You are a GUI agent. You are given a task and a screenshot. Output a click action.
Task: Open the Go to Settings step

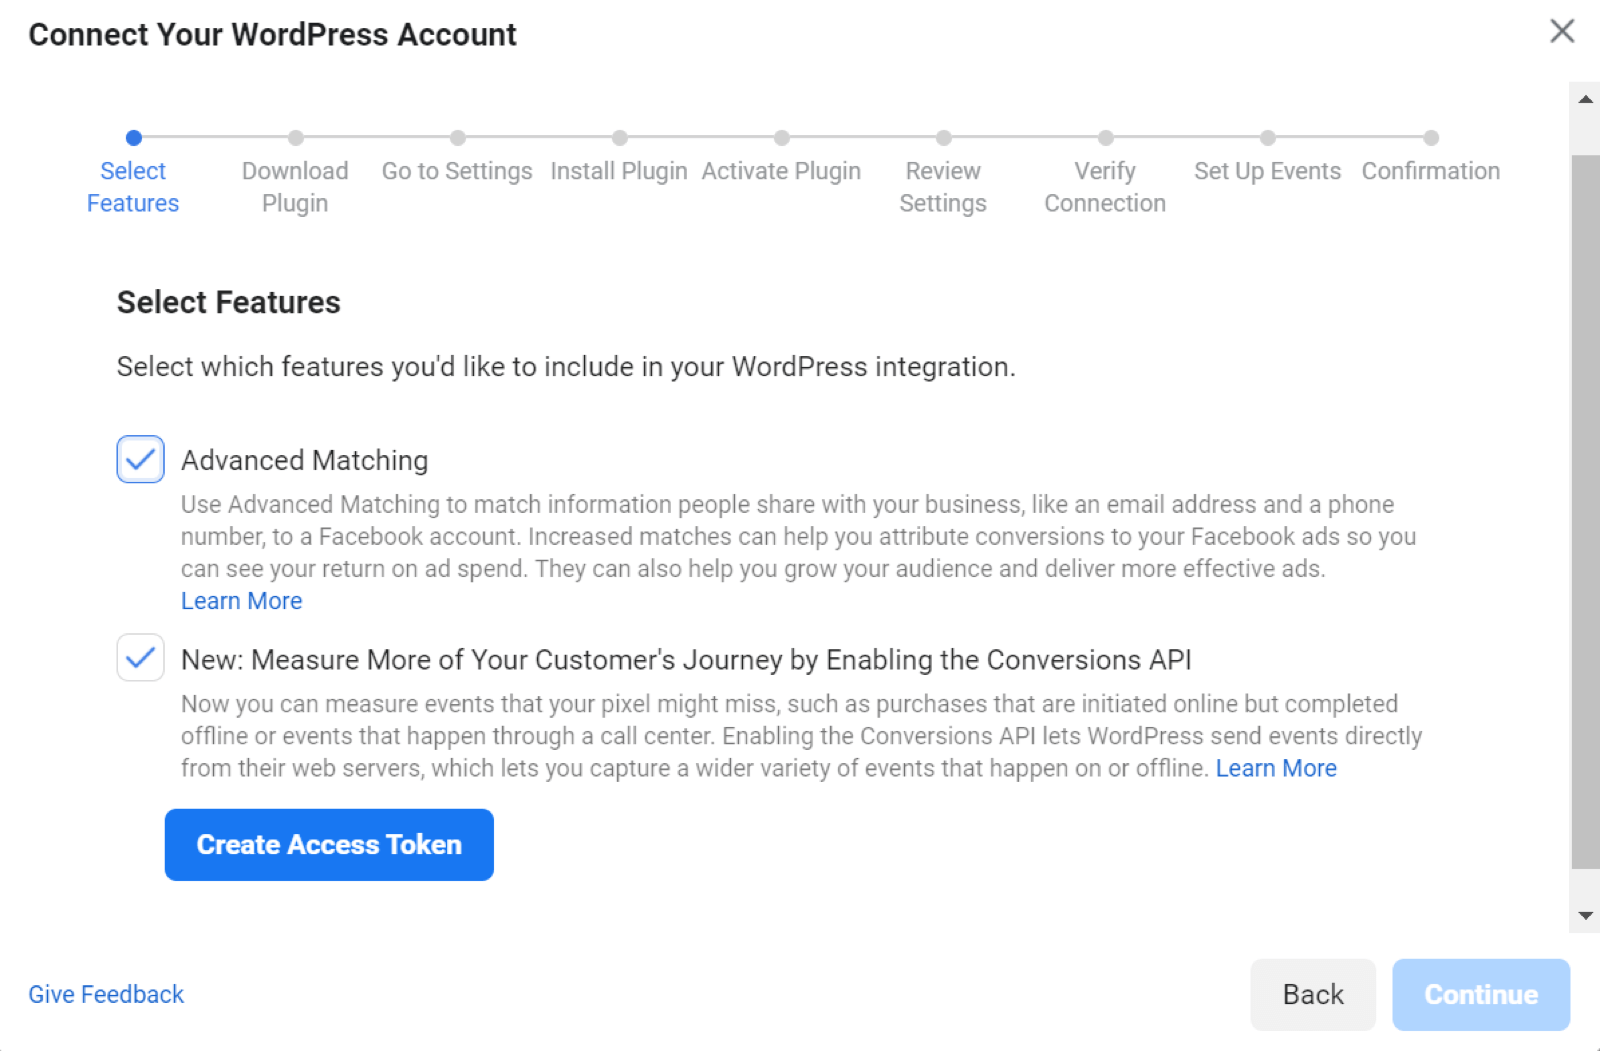[457, 138]
